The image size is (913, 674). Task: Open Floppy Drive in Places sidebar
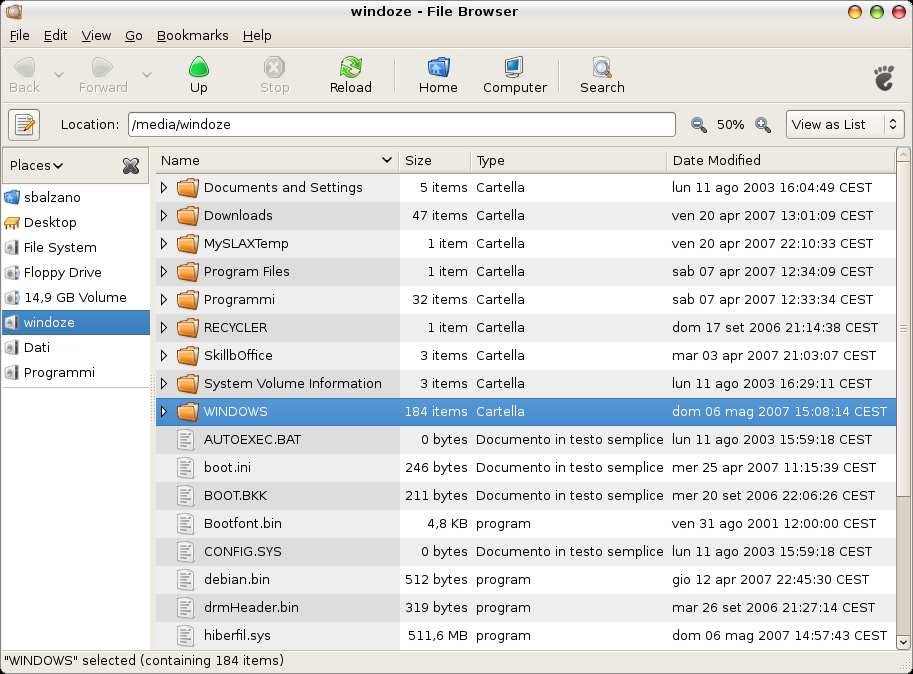[x=76, y=272]
